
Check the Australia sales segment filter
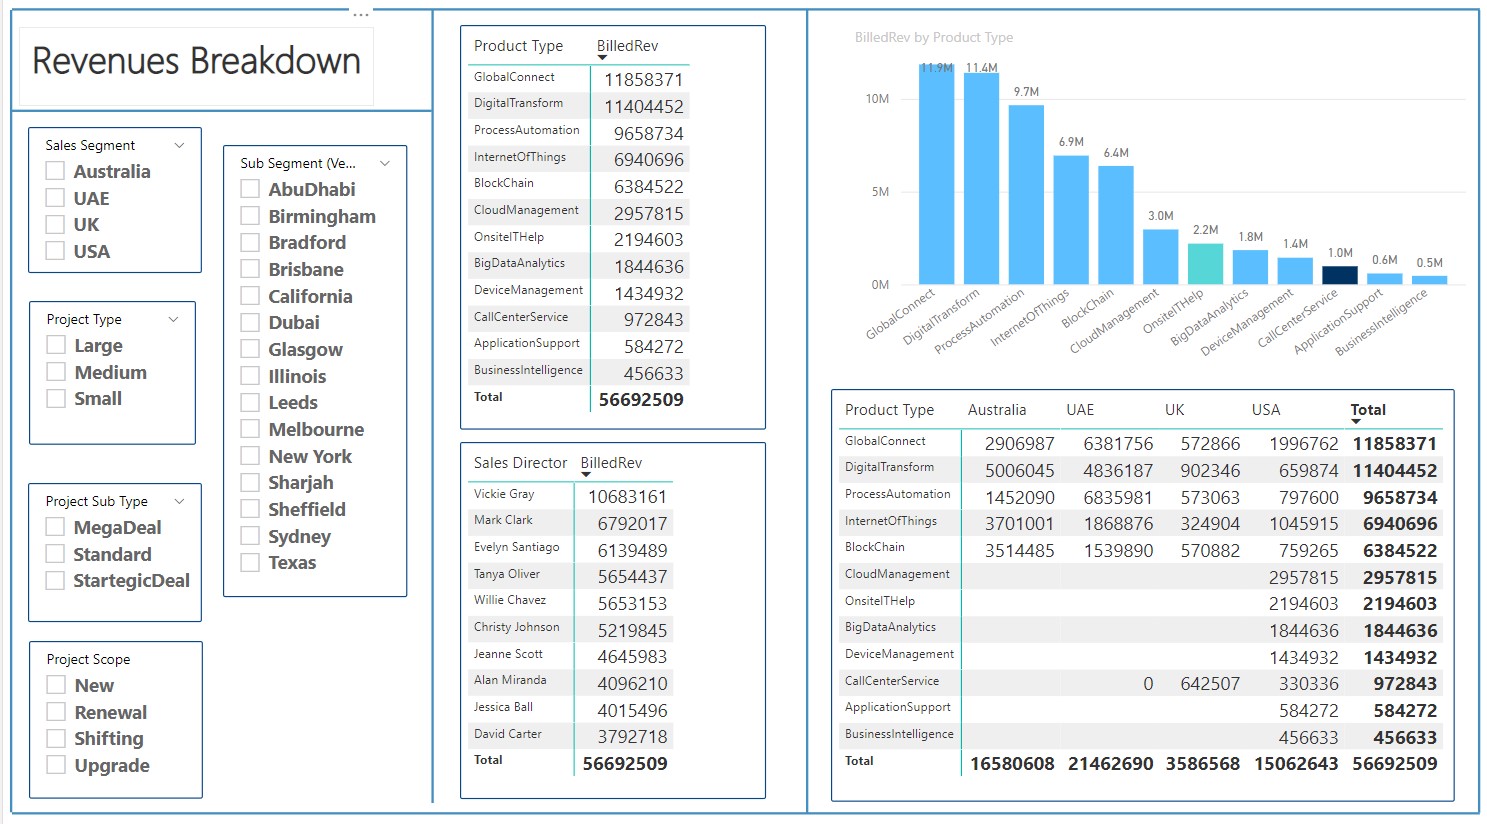(56, 171)
